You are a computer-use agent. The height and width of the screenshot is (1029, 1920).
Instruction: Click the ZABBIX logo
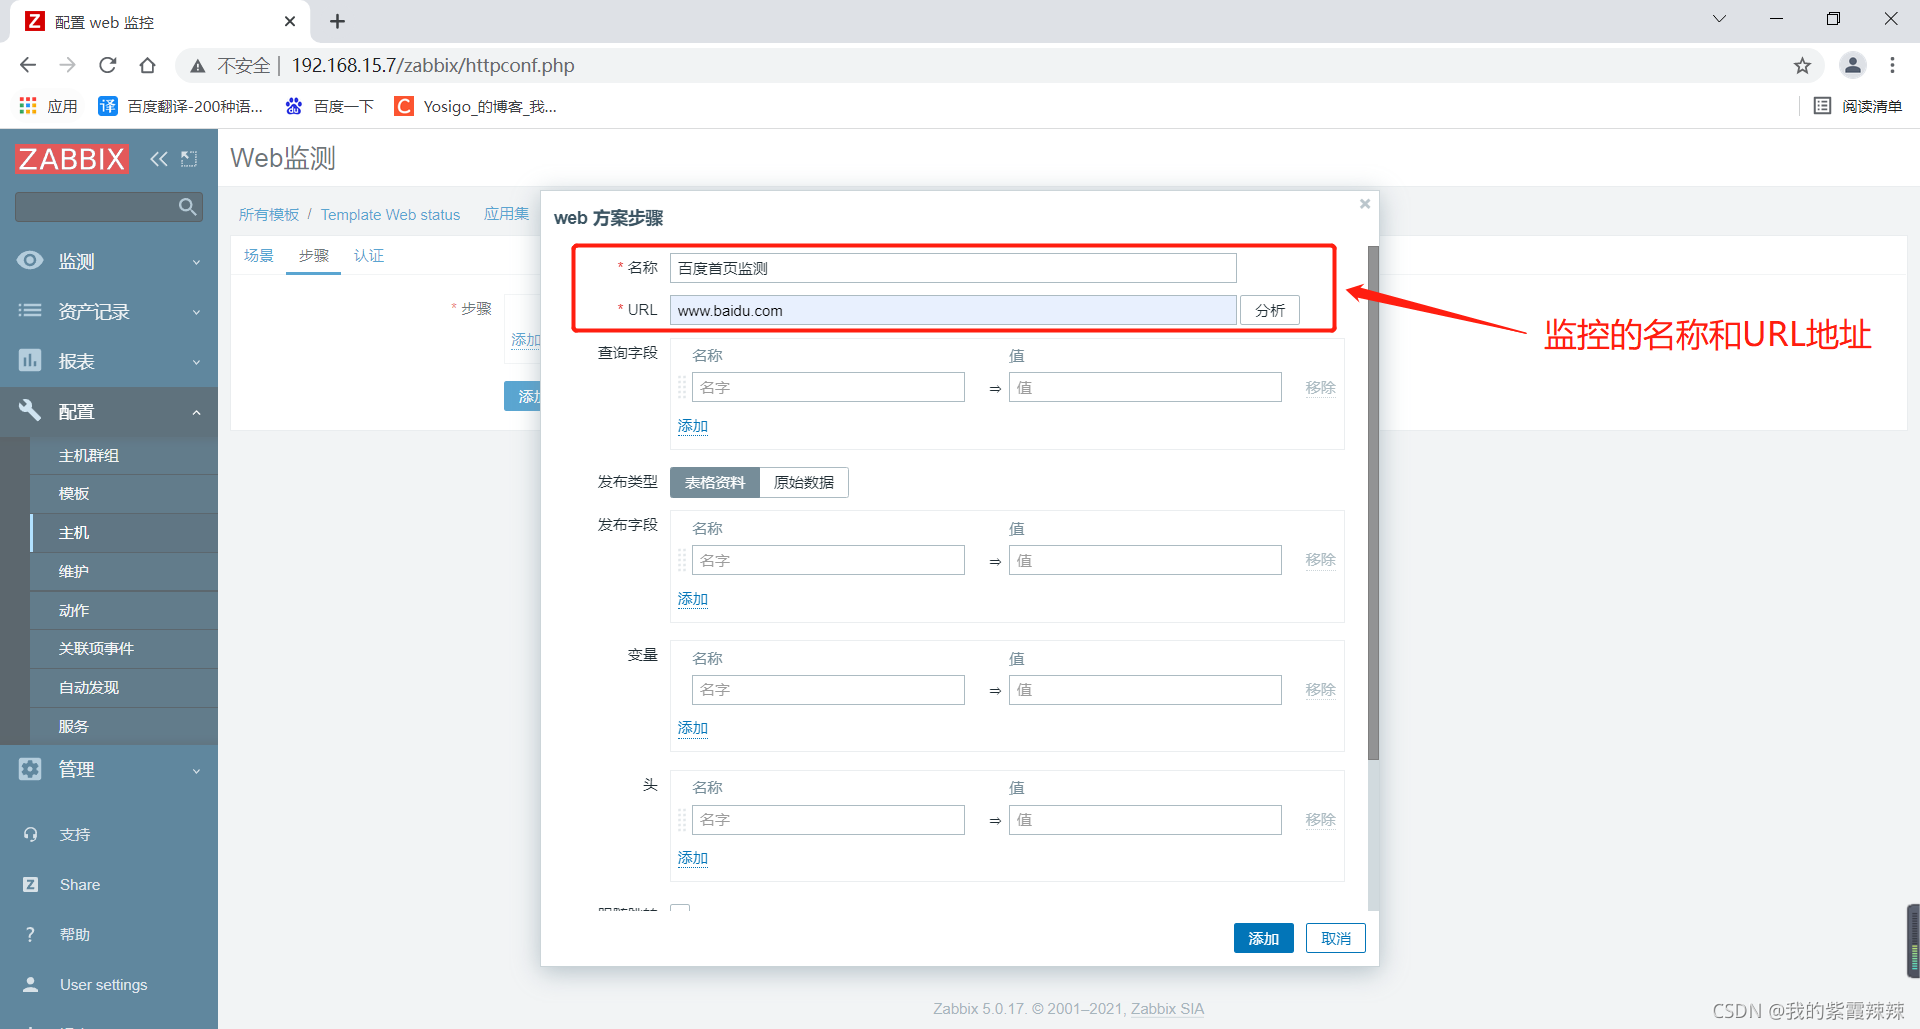click(72, 159)
